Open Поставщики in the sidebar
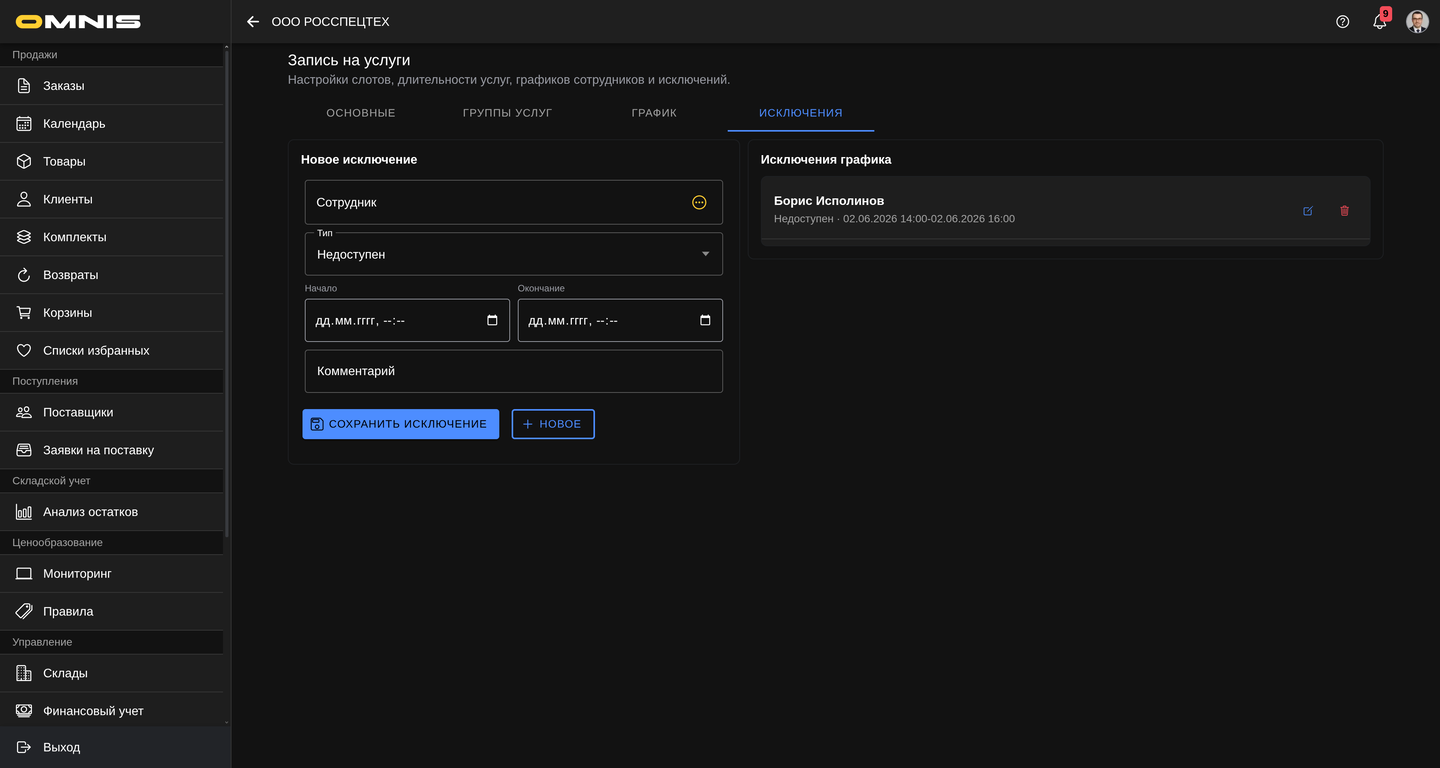This screenshot has width=1440, height=768. tap(112, 412)
